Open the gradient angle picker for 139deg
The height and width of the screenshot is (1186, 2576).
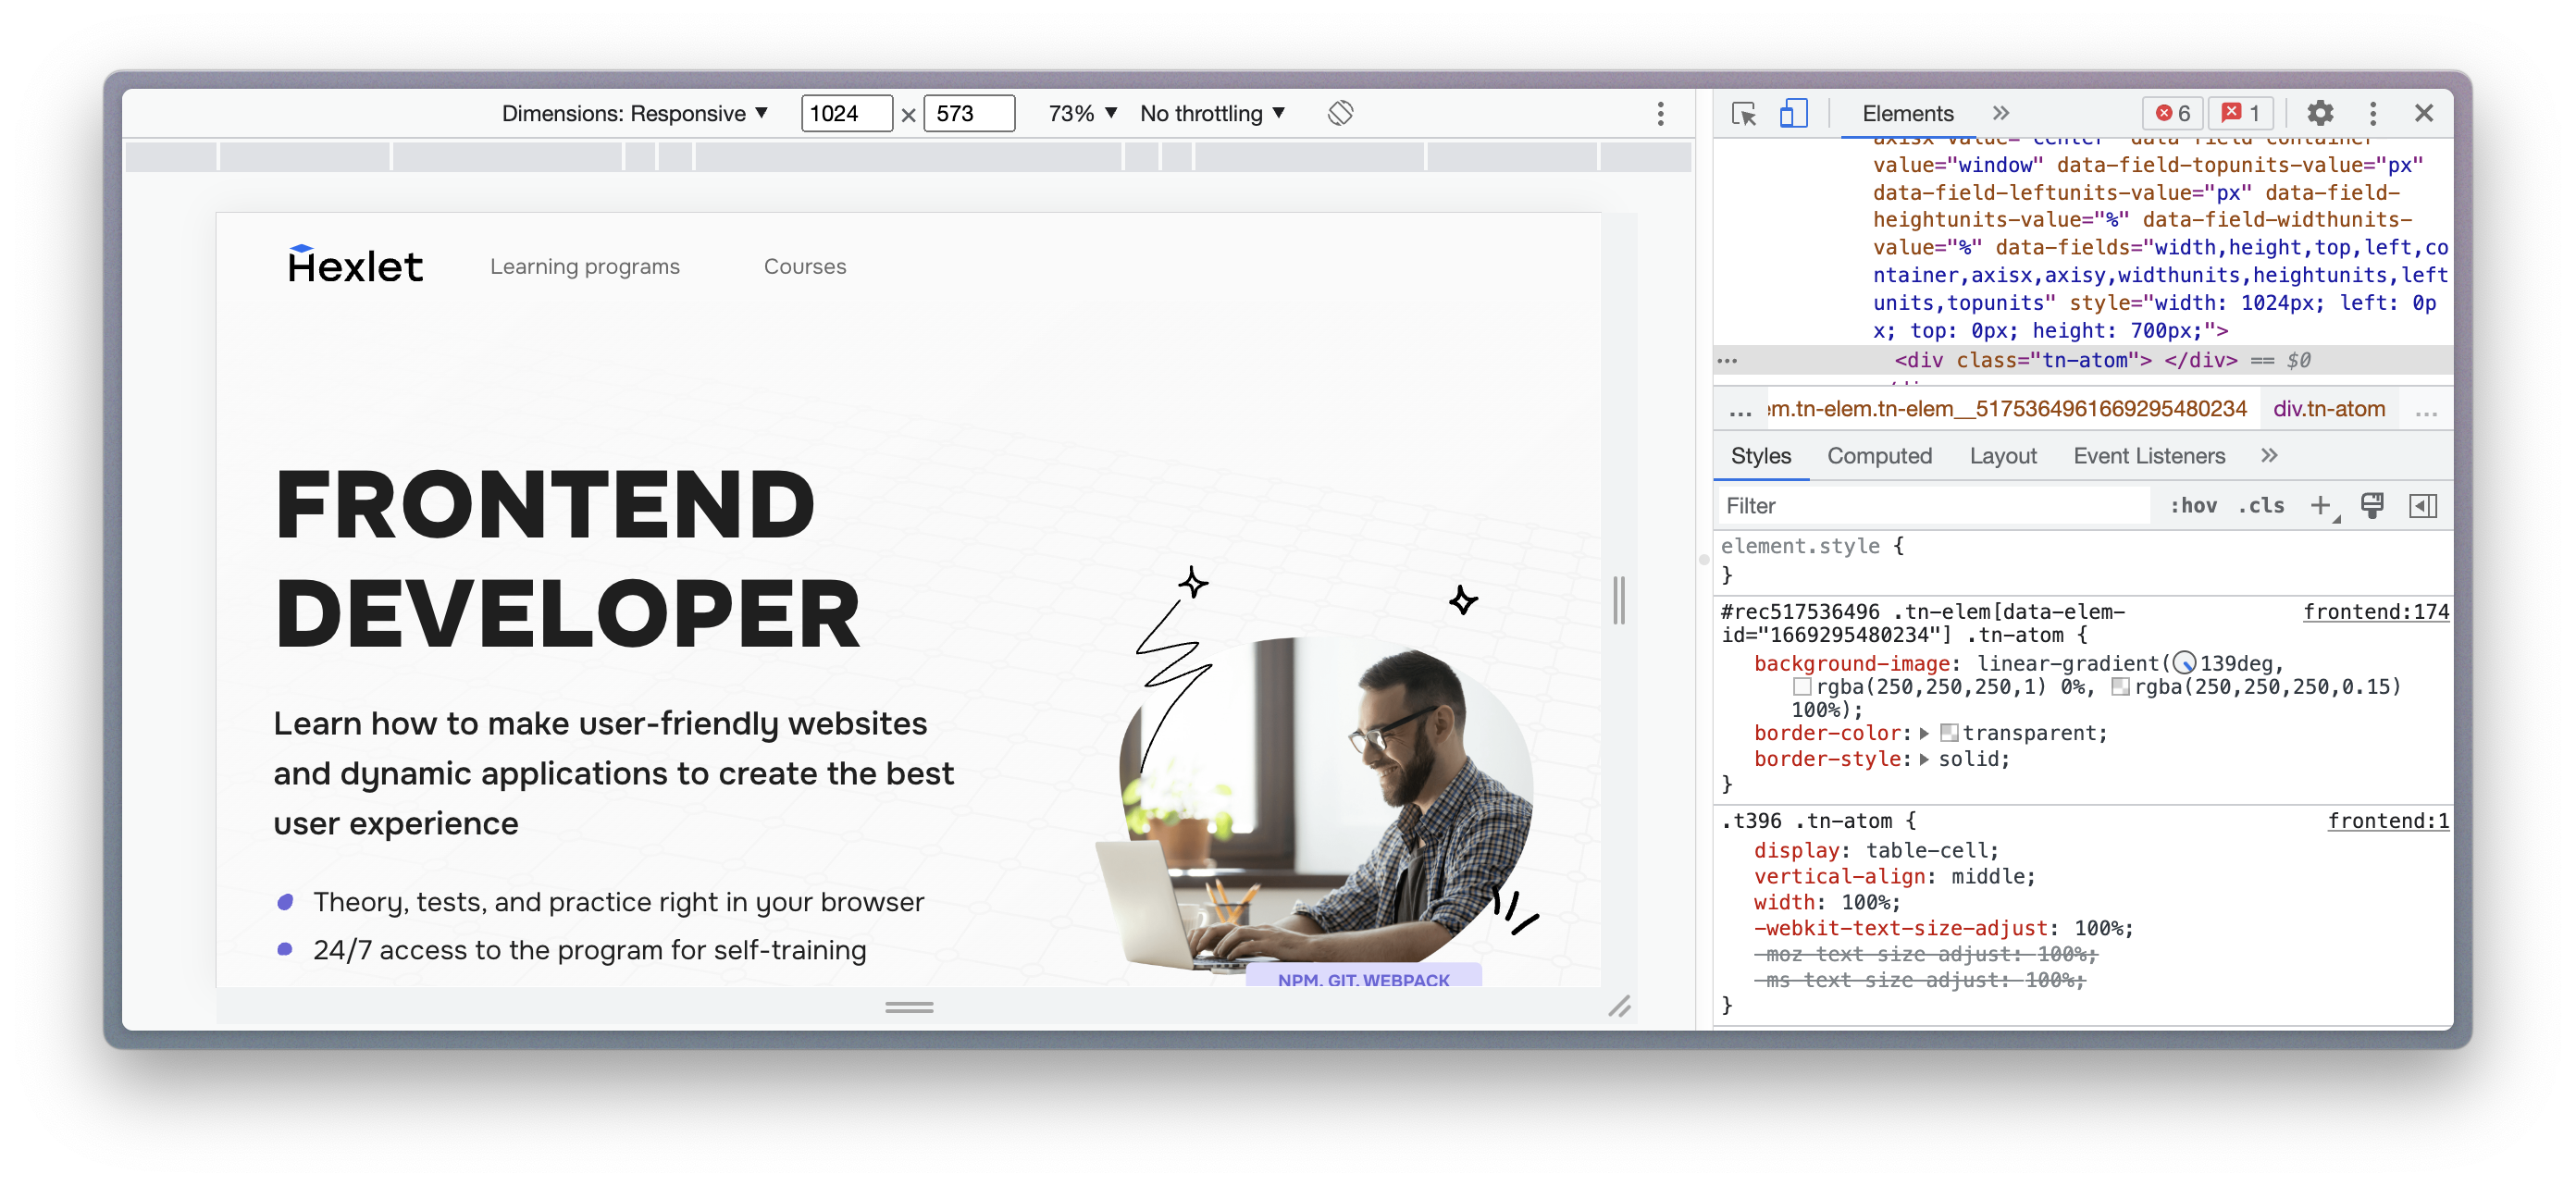2185,663
